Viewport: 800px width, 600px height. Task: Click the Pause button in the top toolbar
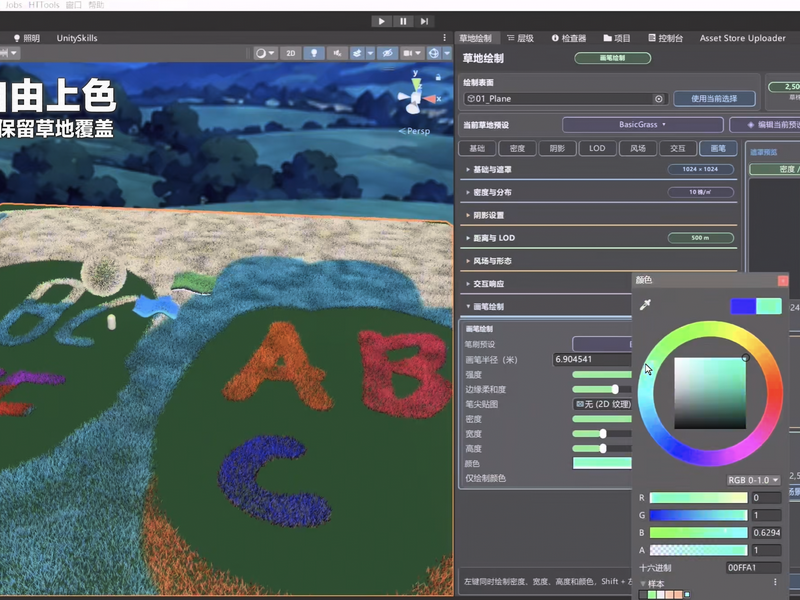[403, 21]
